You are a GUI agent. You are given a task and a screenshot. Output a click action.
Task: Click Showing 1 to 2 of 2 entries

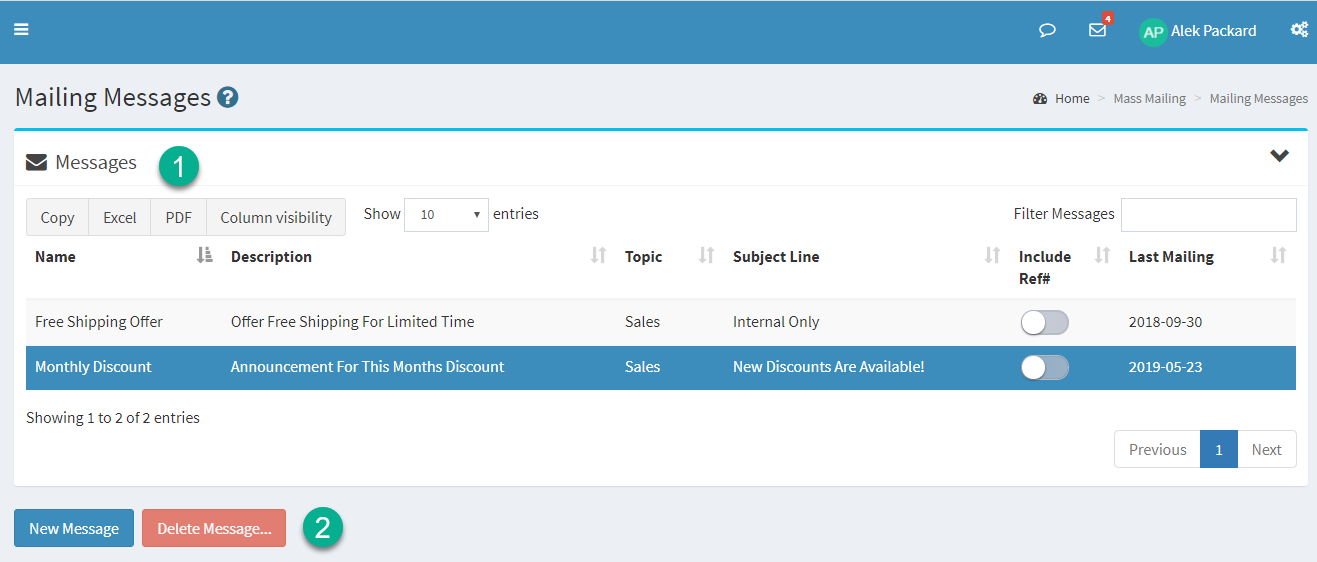113,418
